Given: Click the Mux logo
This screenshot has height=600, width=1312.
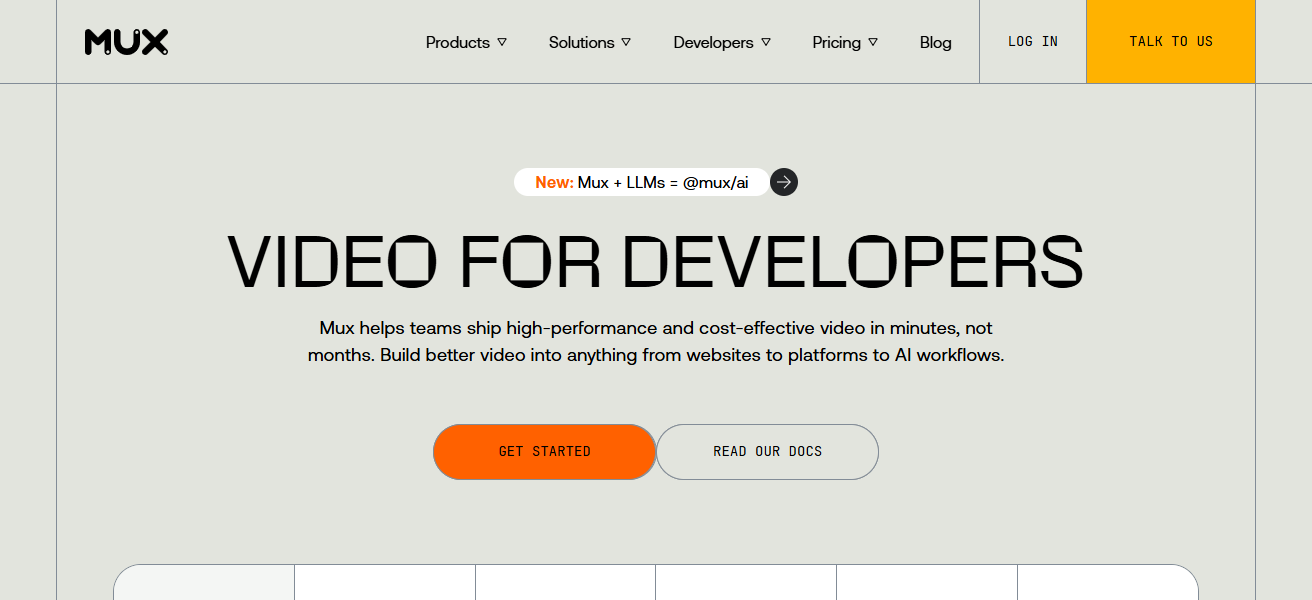Looking at the screenshot, I should pos(126,42).
